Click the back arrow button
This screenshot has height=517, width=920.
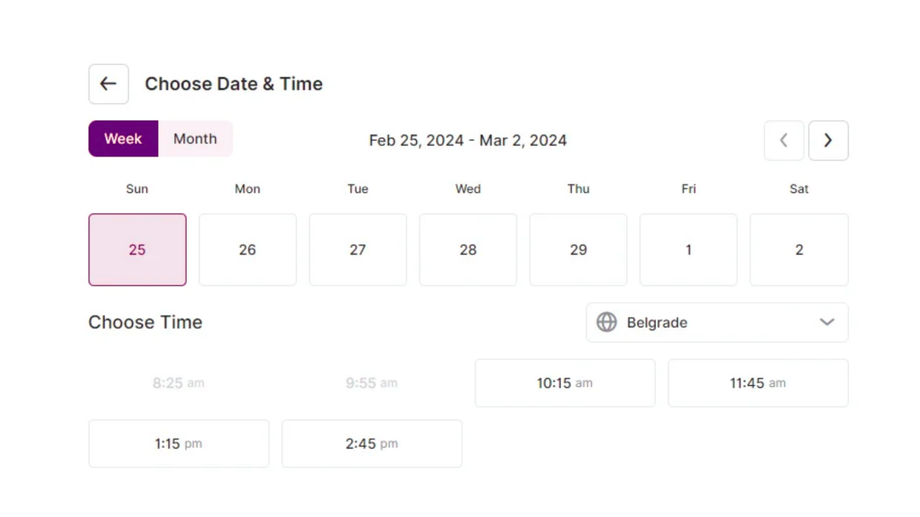pos(108,84)
